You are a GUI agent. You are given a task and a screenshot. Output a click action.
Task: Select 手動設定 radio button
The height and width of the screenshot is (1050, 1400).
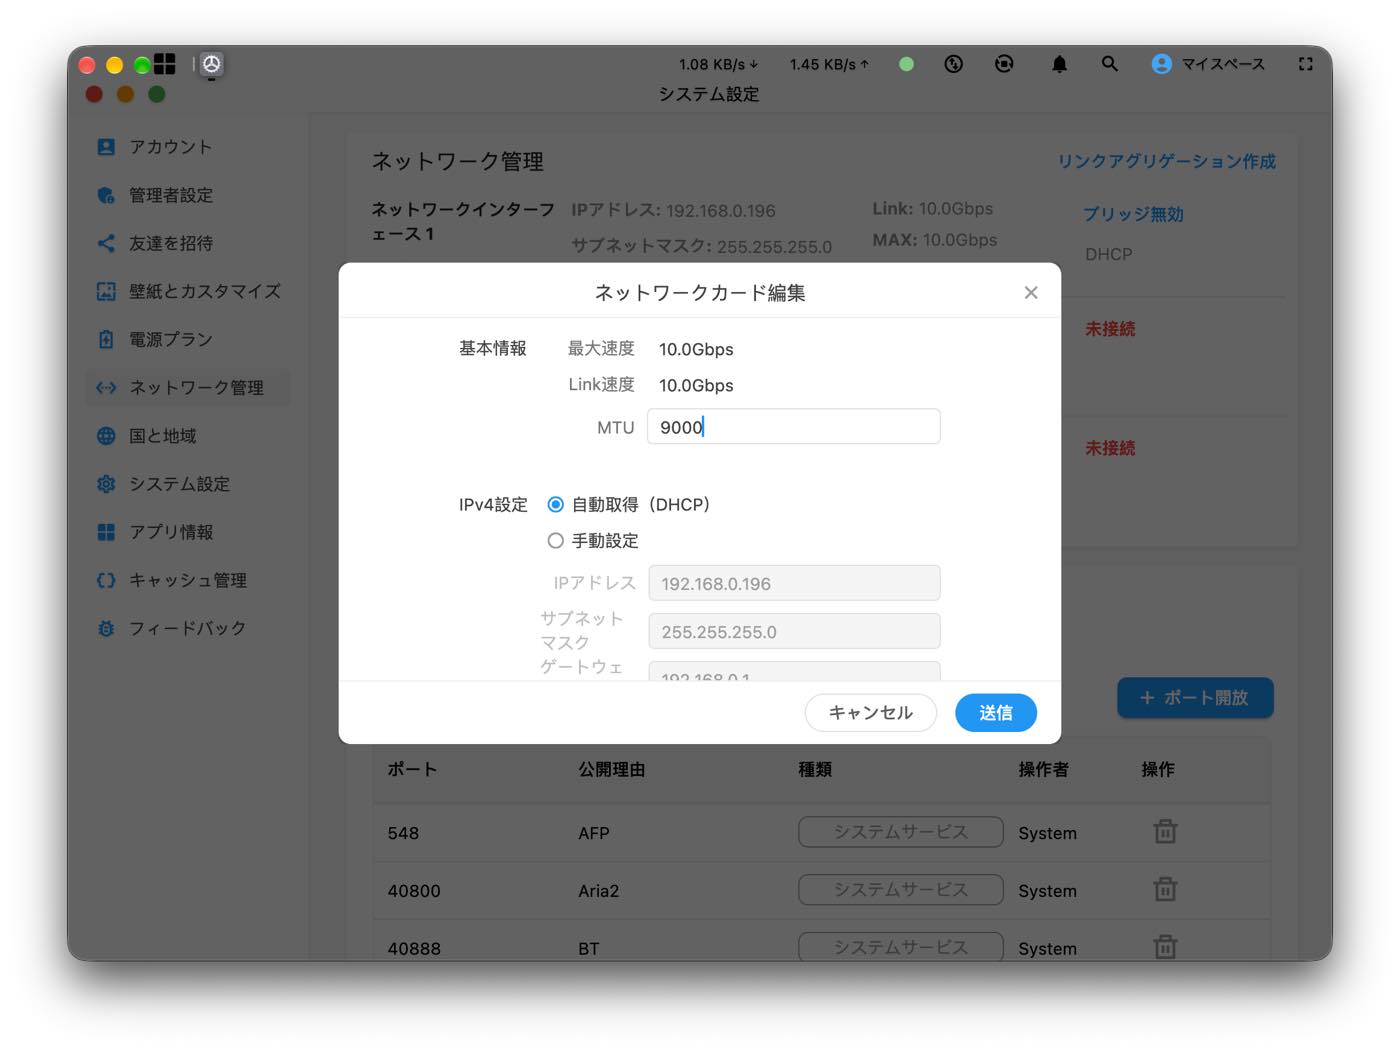pyautogui.click(x=555, y=540)
